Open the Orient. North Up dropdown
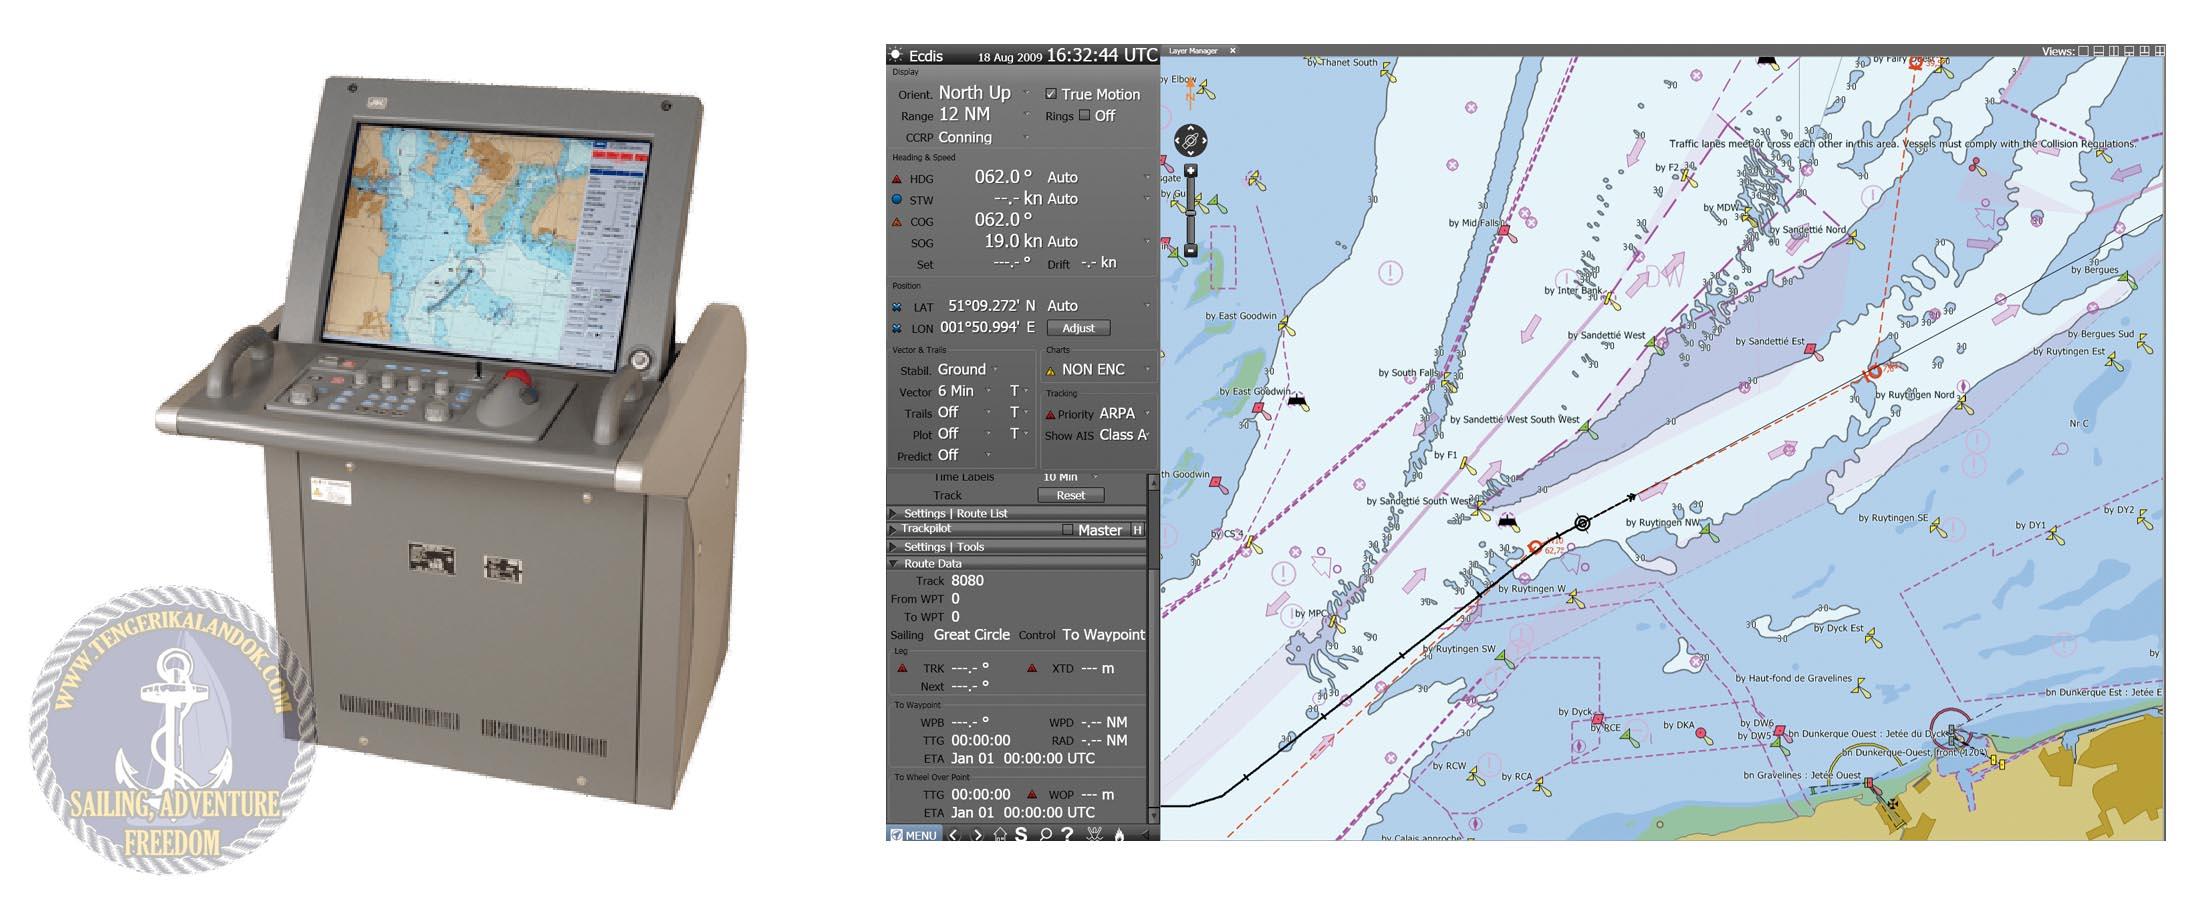This screenshot has height=900, width=2200. pyautogui.click(x=1025, y=93)
